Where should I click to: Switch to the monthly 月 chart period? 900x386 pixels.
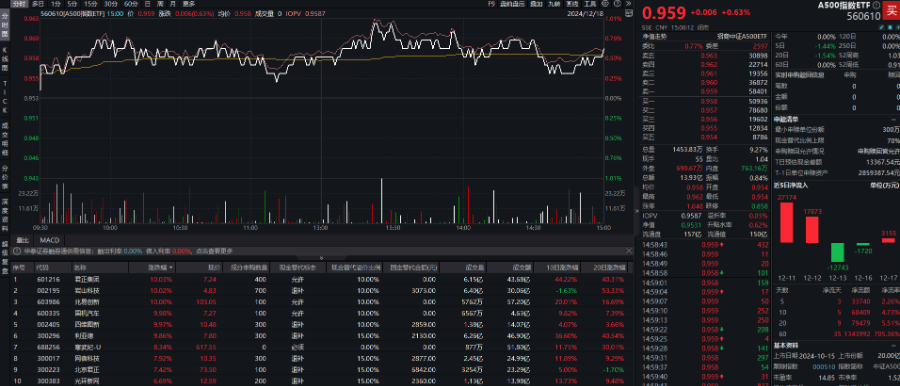[x=173, y=3]
